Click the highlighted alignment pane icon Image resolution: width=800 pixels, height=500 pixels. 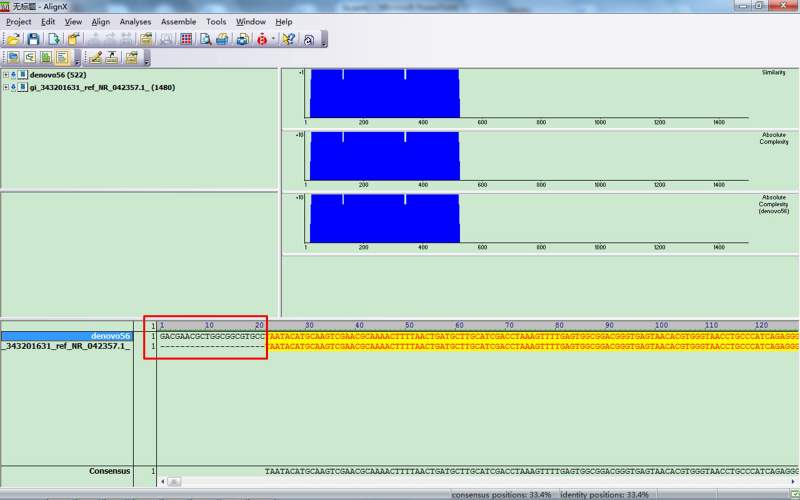[62, 58]
